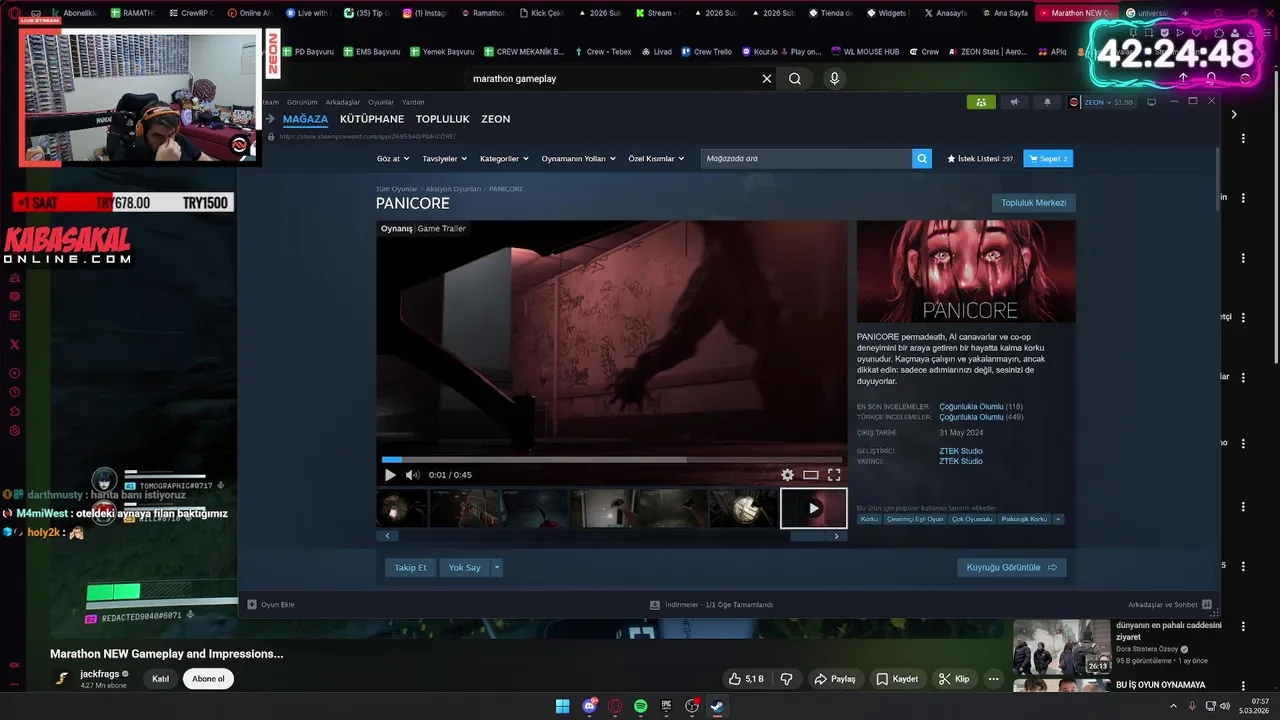
Task: Open YouTube more actions ellipsis
Action: coord(993,679)
